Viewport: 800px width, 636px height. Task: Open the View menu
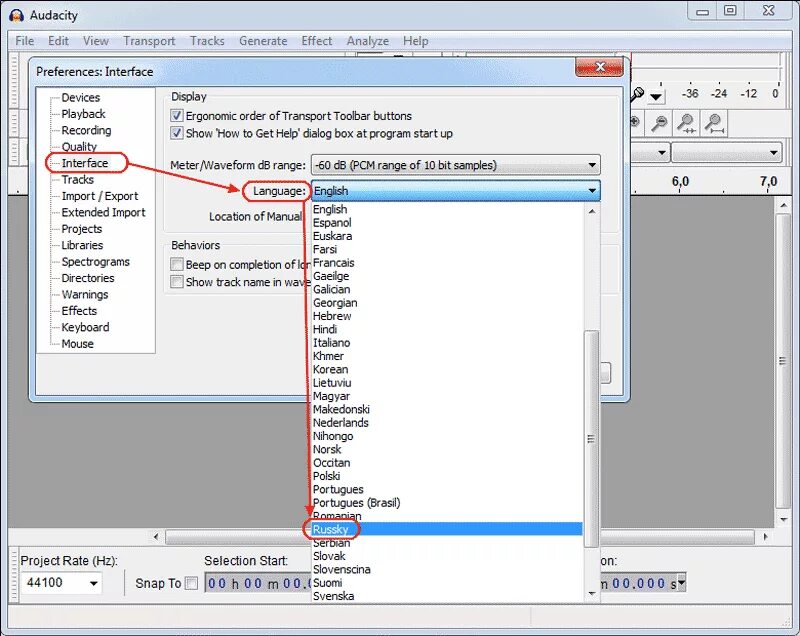coord(95,41)
